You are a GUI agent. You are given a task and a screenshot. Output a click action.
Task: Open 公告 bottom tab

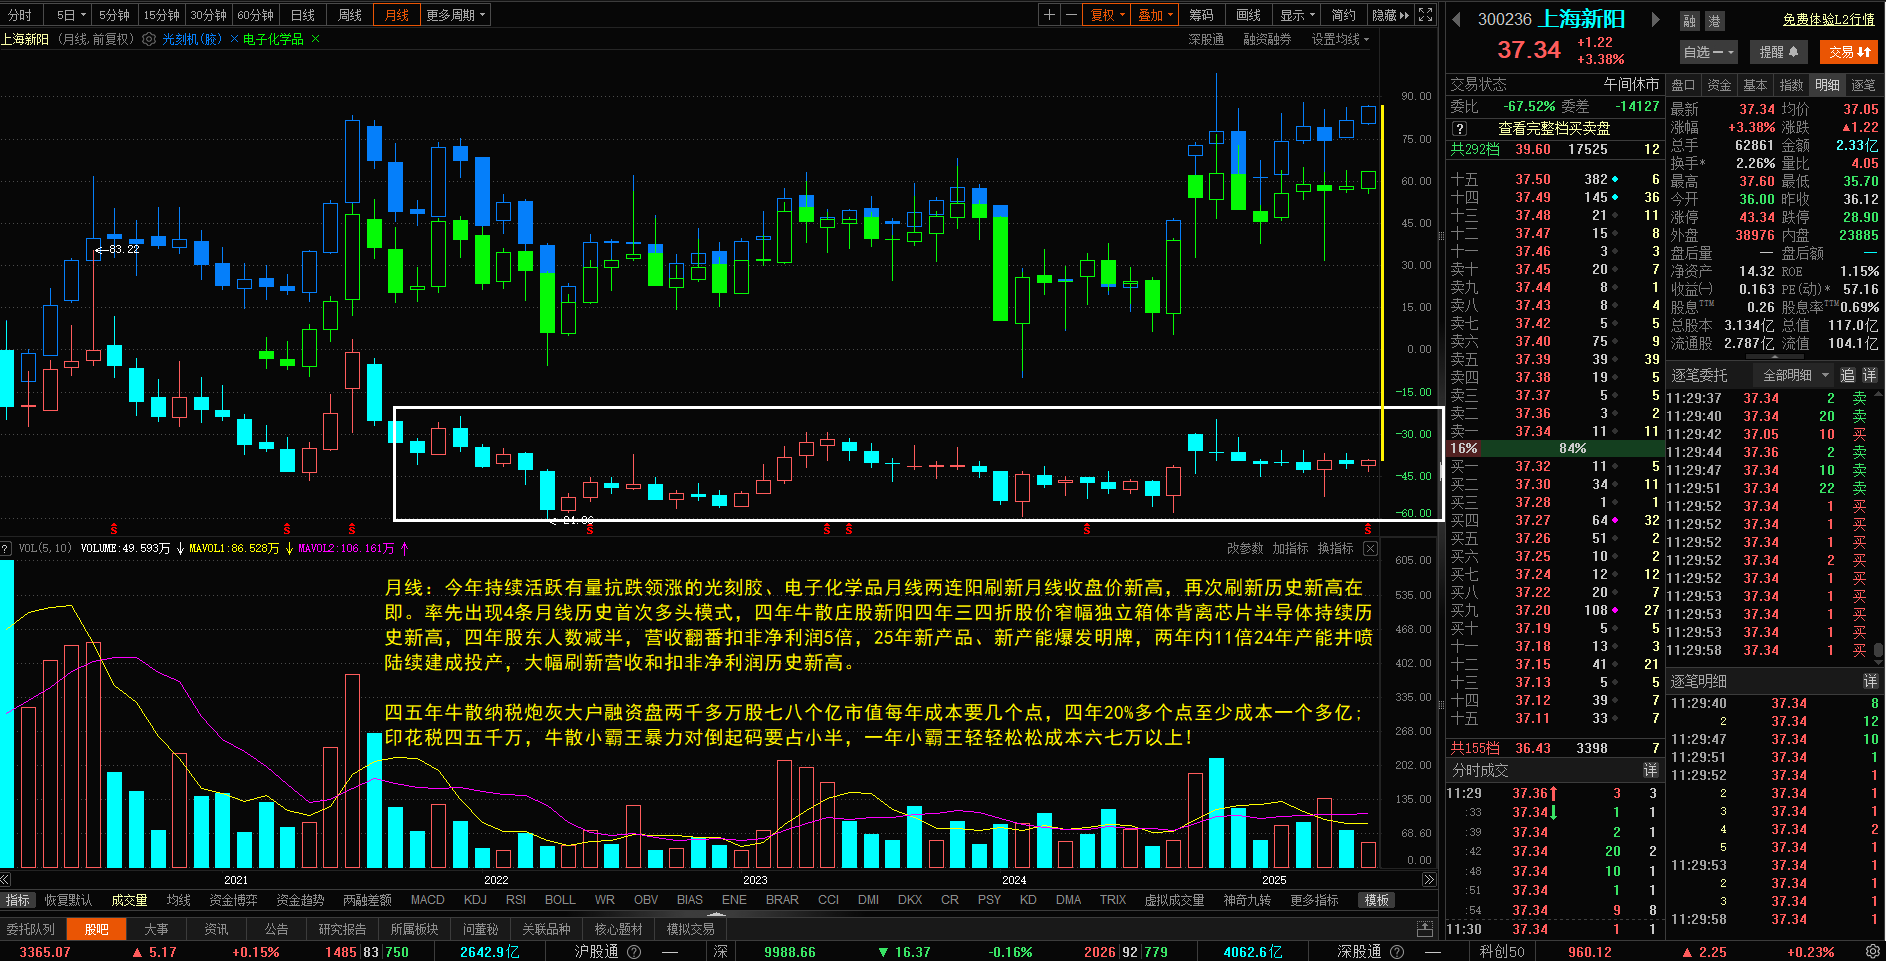[277, 929]
